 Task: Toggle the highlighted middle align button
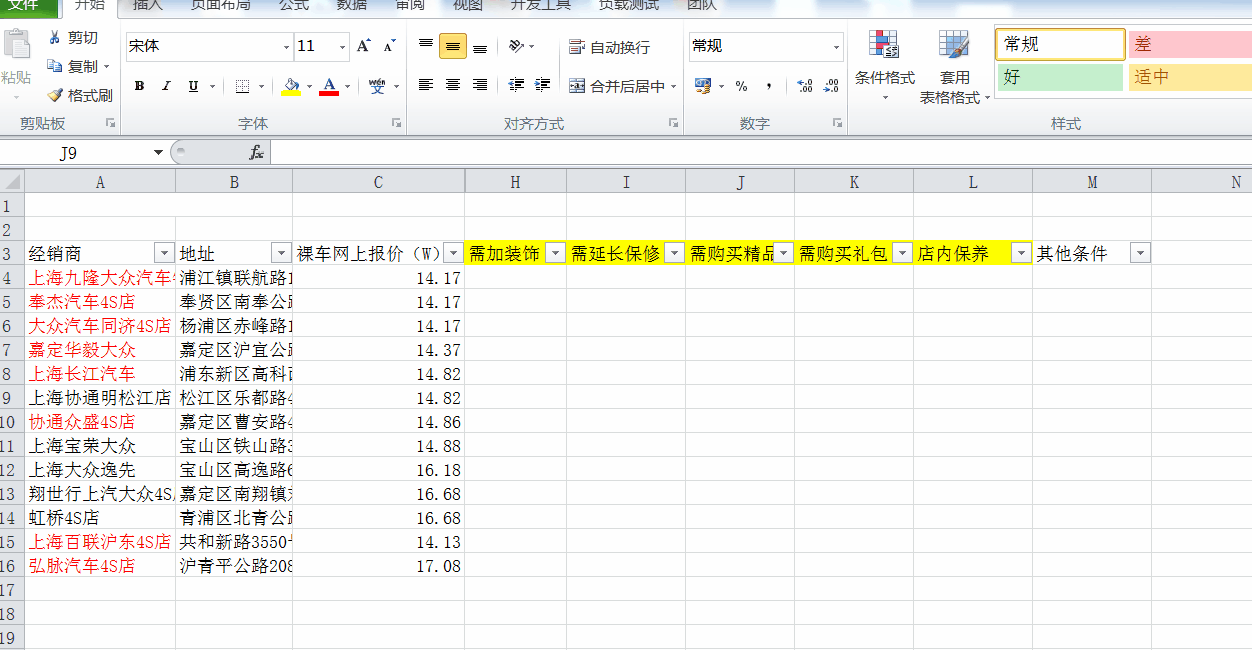(453, 46)
